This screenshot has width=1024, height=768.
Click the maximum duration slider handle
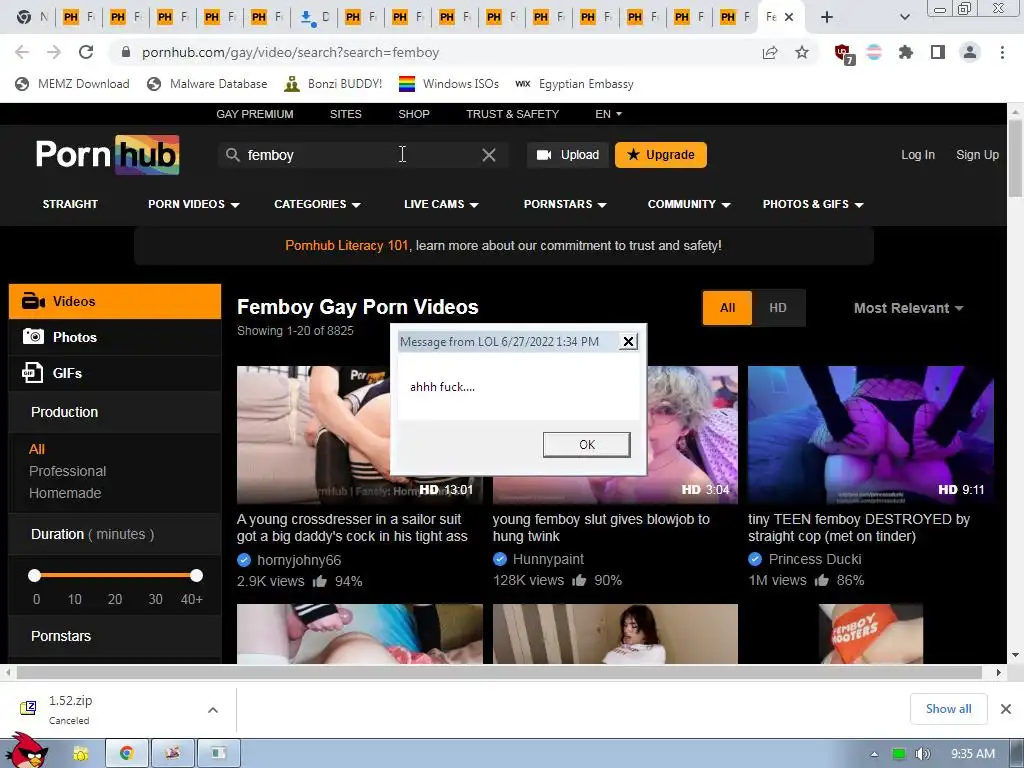coord(196,575)
